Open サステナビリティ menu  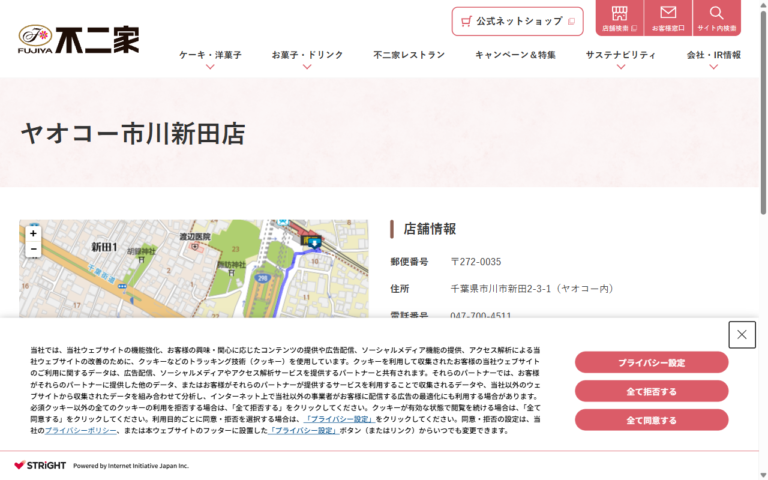(621, 55)
